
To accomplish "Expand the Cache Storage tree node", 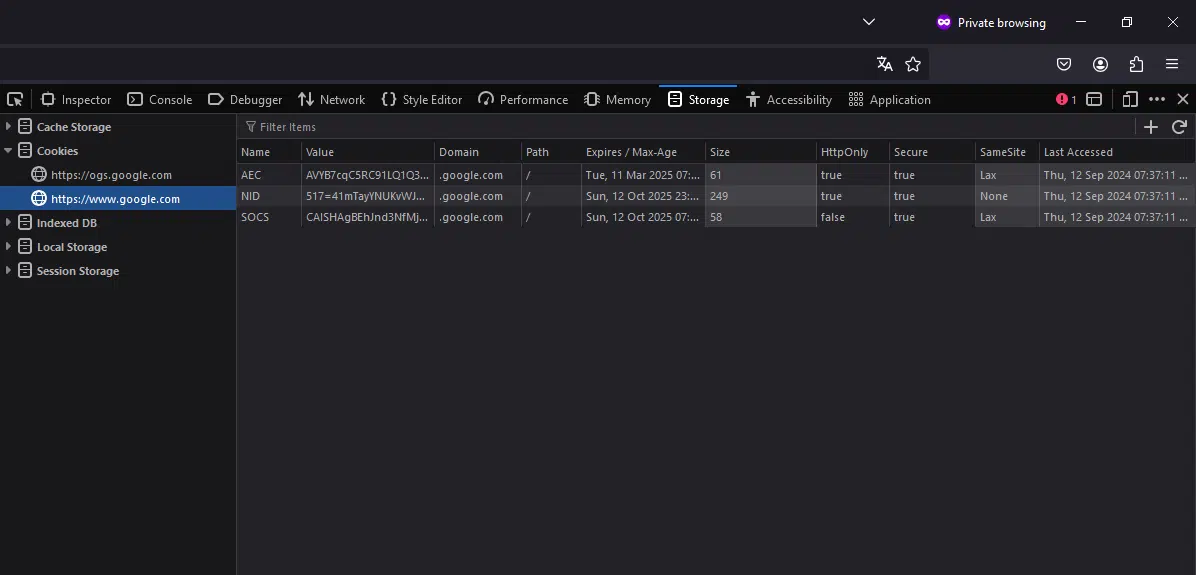I will (9, 127).
